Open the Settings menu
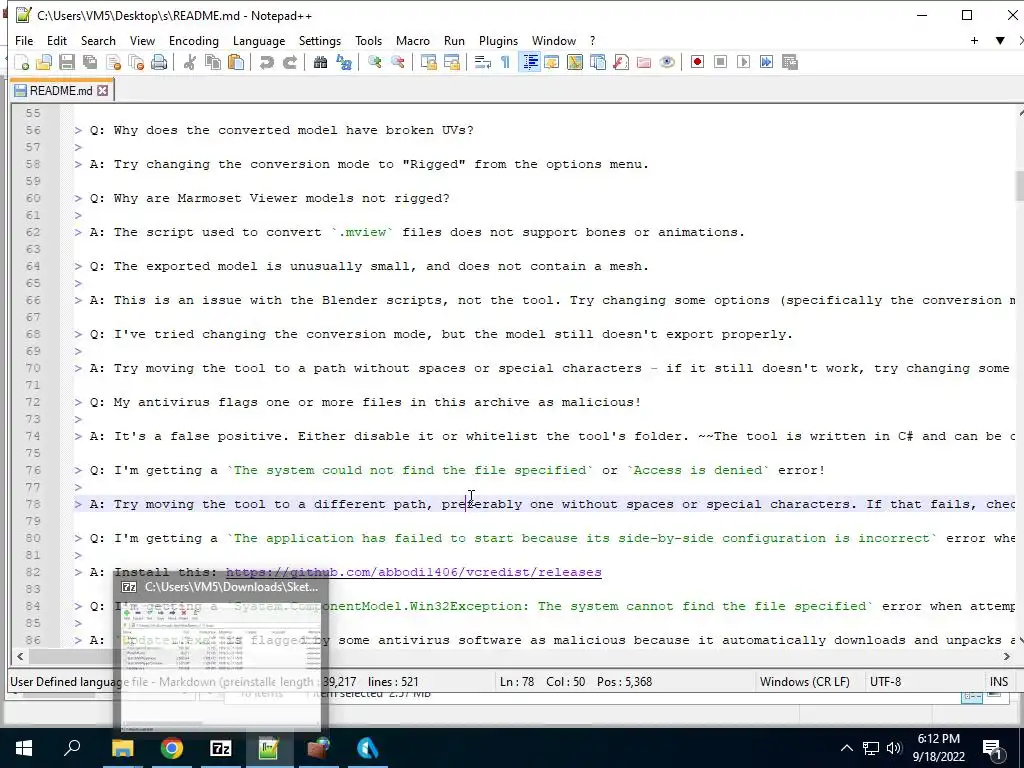The image size is (1024, 768). point(320,40)
